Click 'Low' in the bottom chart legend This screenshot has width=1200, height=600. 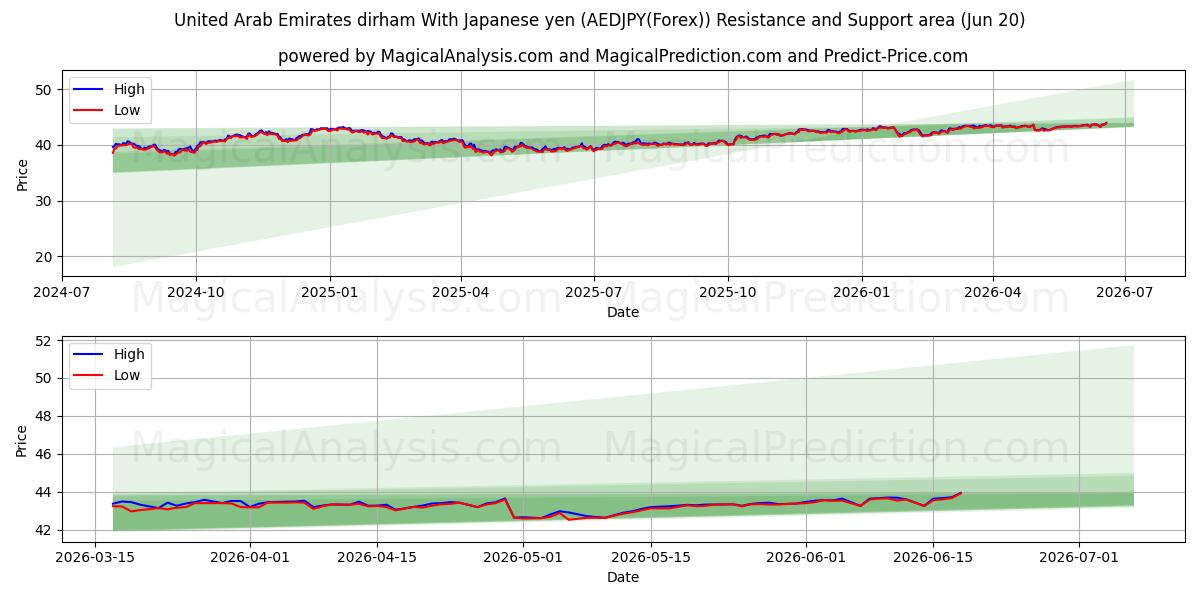tap(127, 375)
